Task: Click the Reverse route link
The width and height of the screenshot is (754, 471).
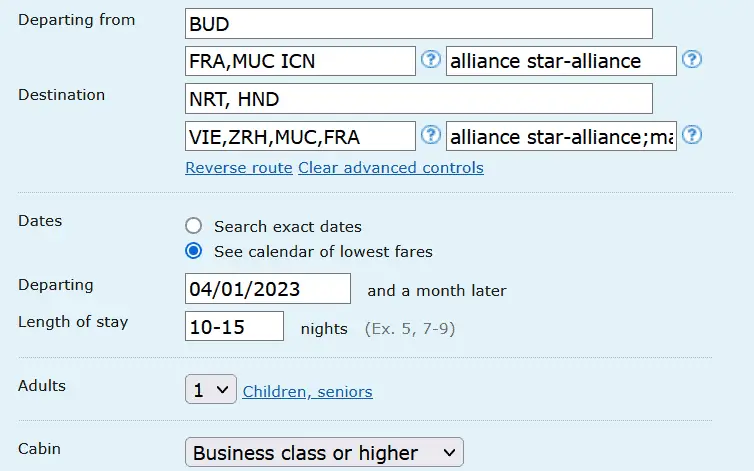Action: (x=239, y=168)
